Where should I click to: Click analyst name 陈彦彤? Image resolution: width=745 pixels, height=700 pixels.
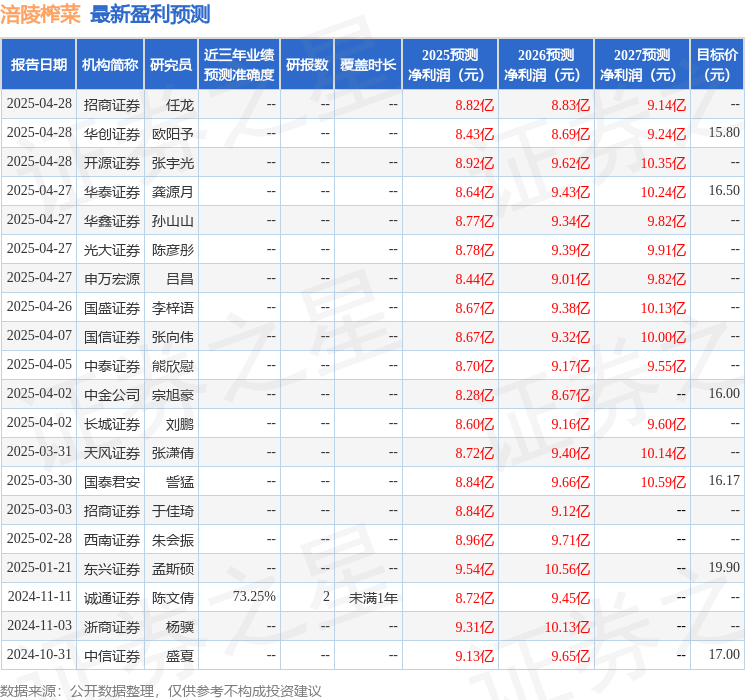[x=172, y=250]
